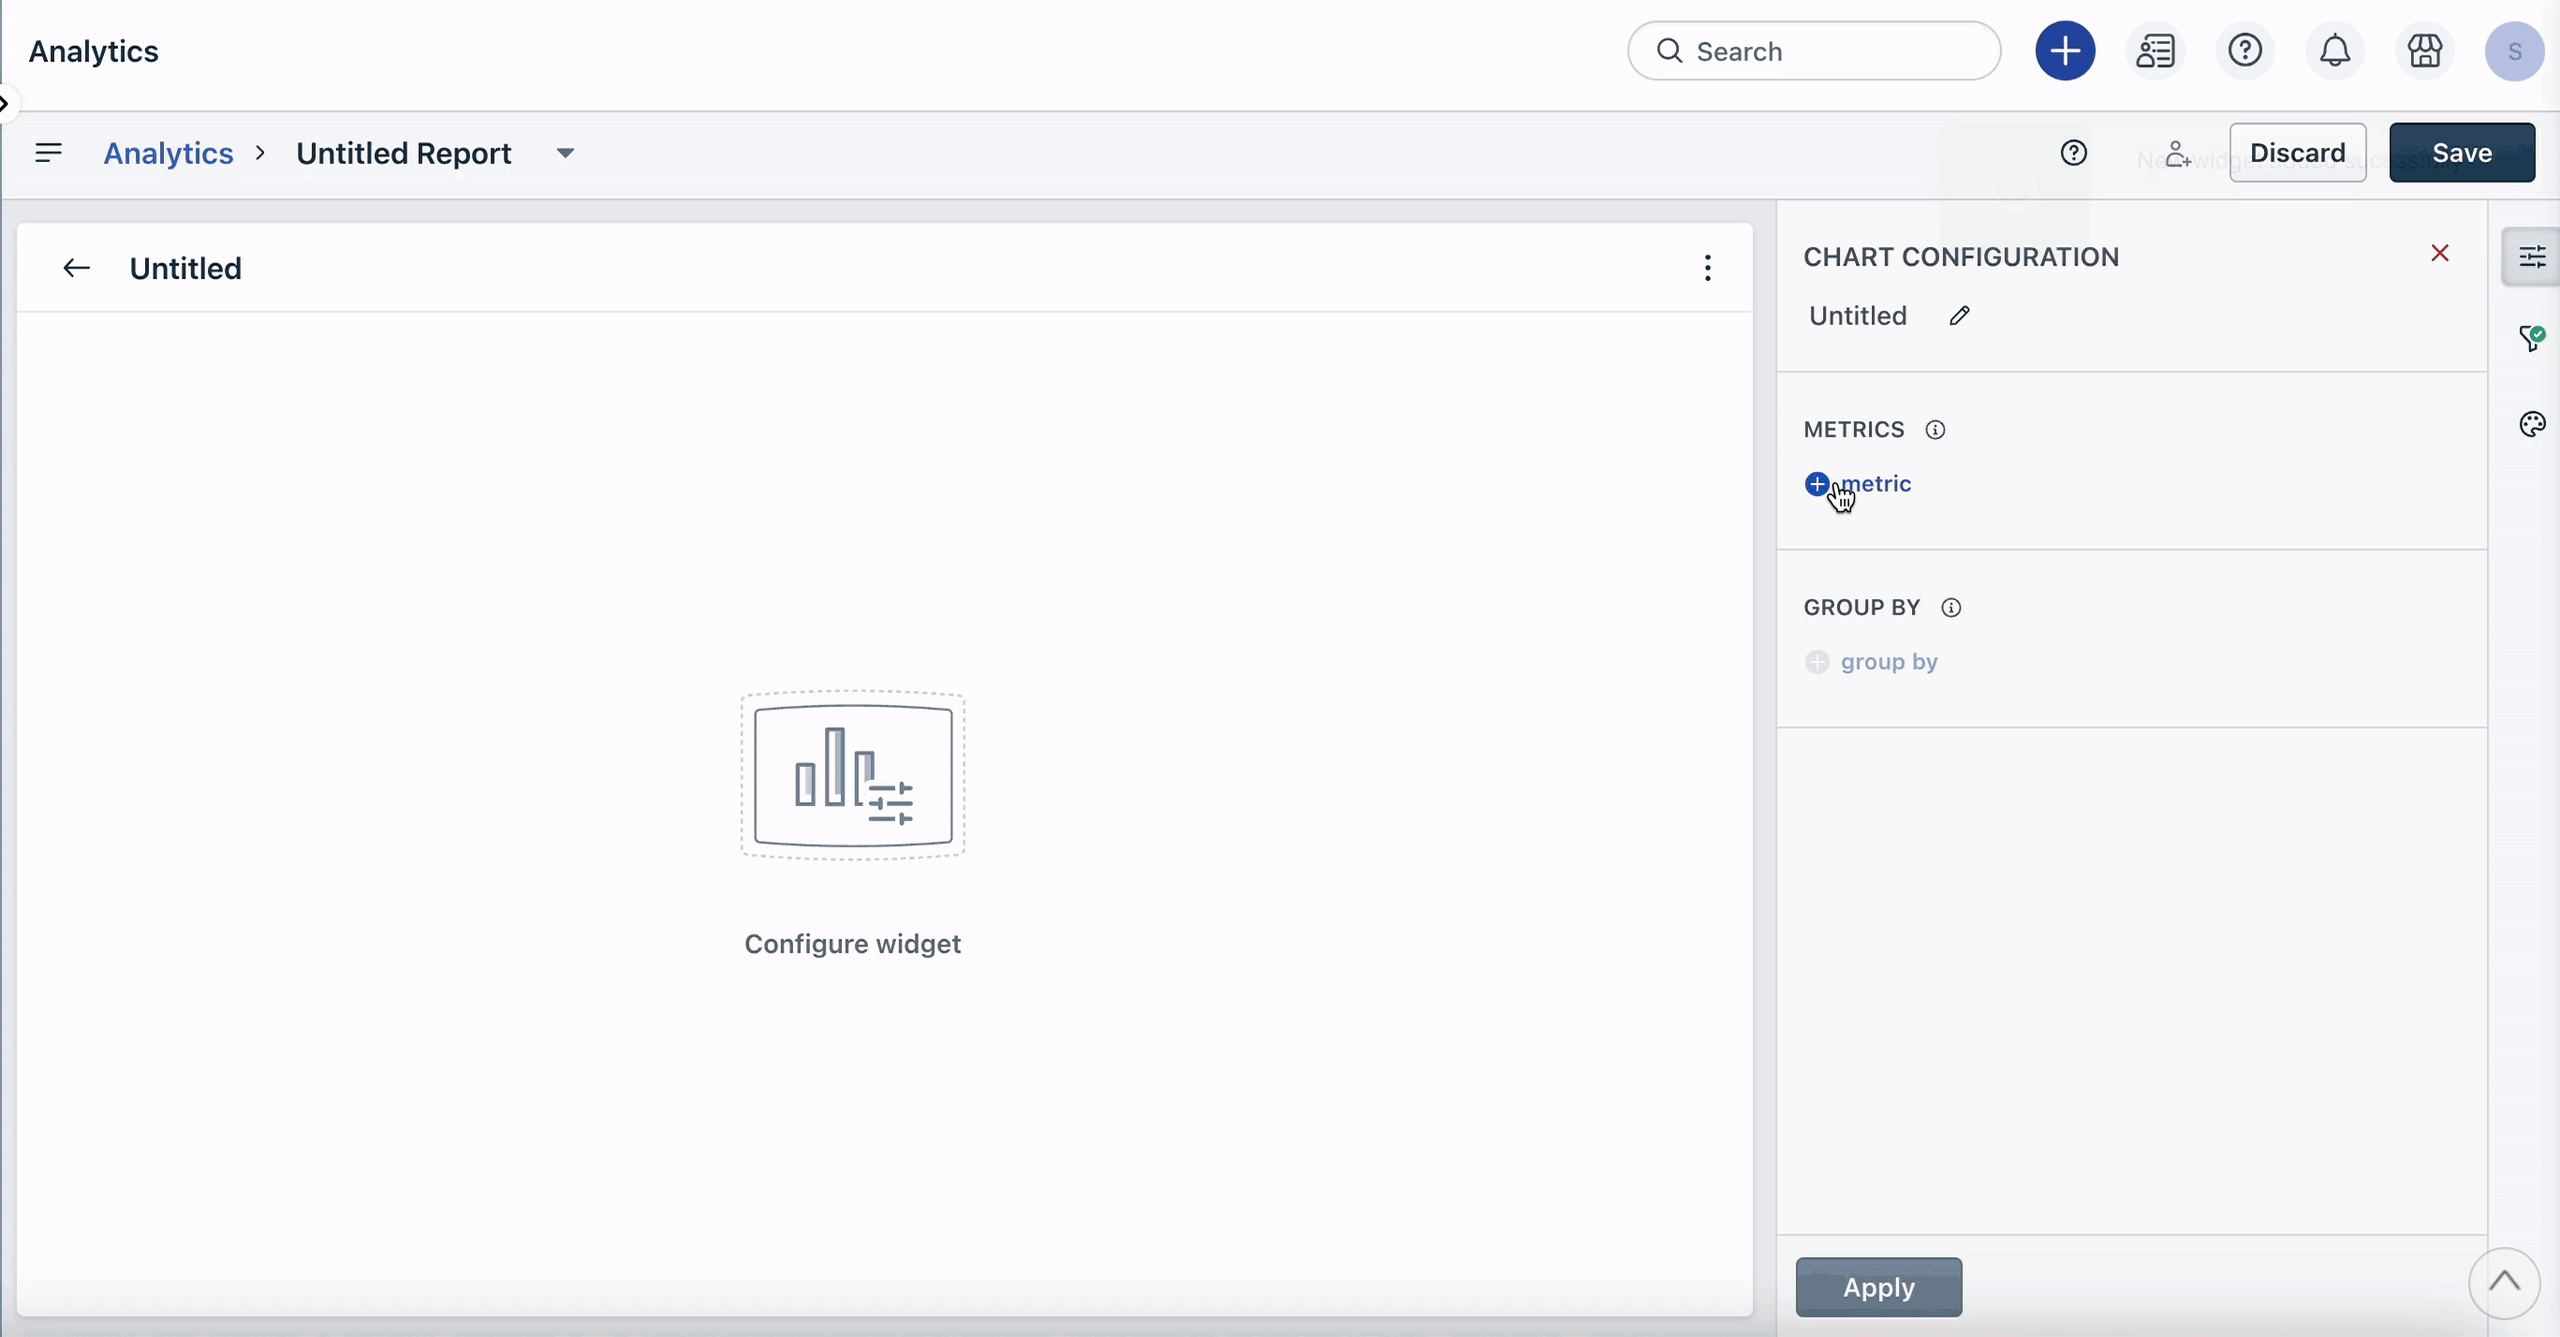Click the pencil icon to rename Untitled
Viewport: 2560px width, 1337px height.
pyautogui.click(x=1959, y=316)
